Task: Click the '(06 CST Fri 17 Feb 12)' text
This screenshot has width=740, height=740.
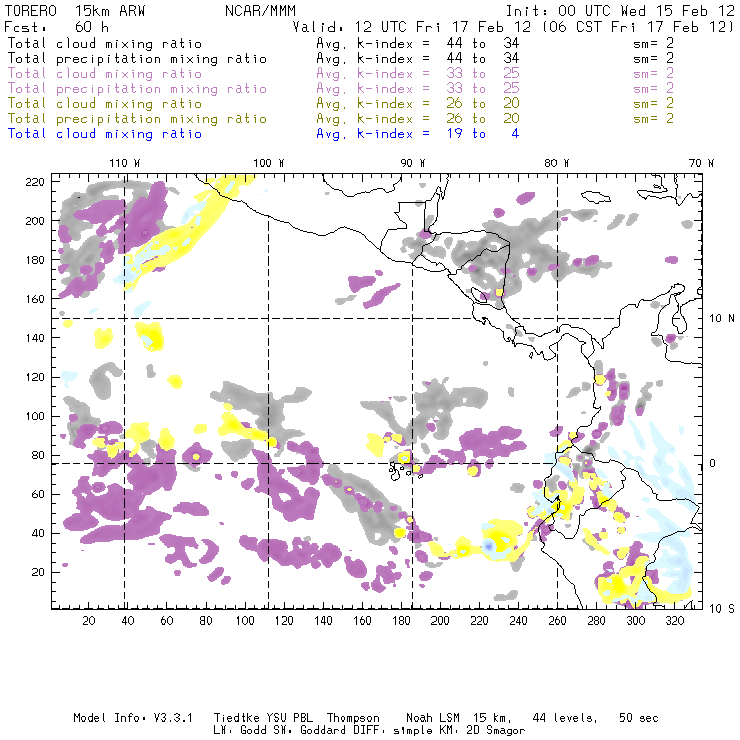Action: click(638, 27)
